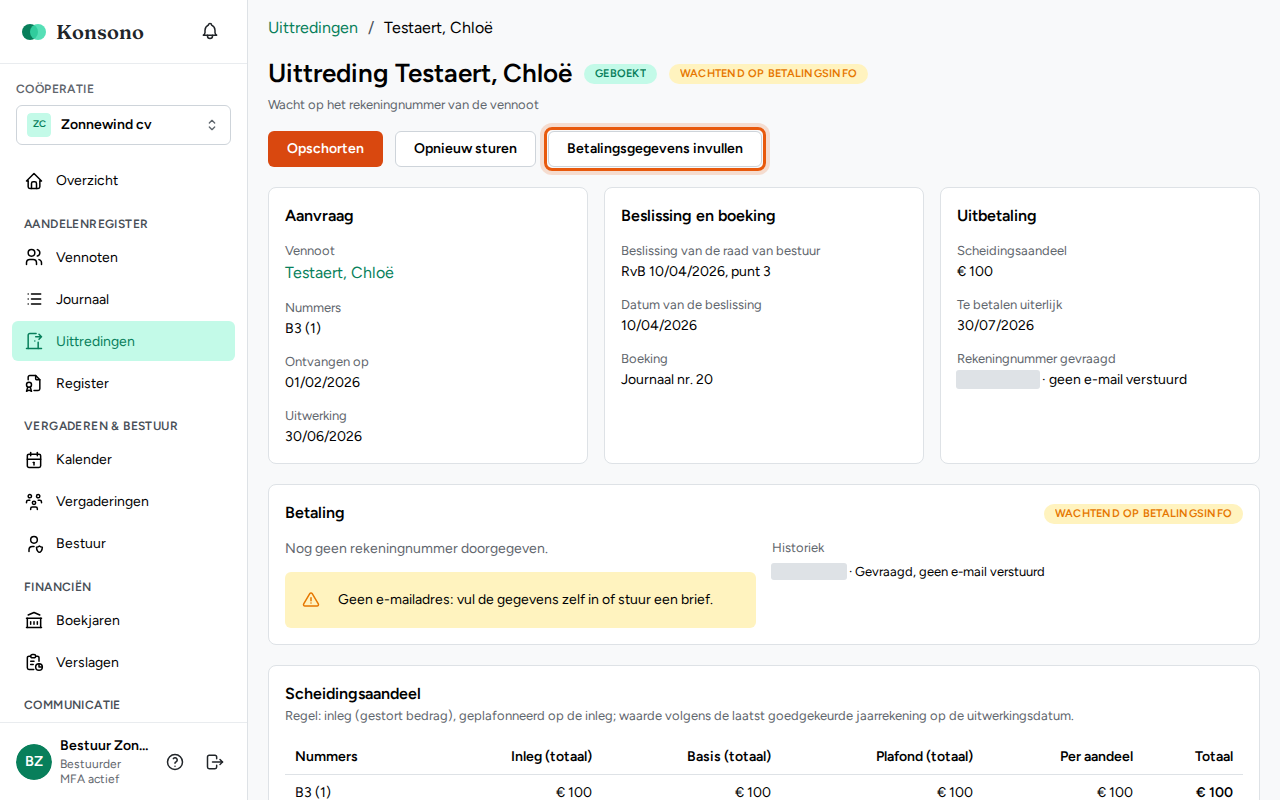Viewport: 1280px width, 800px height.
Task: Open the Bestuur menu item
Action: point(124,543)
